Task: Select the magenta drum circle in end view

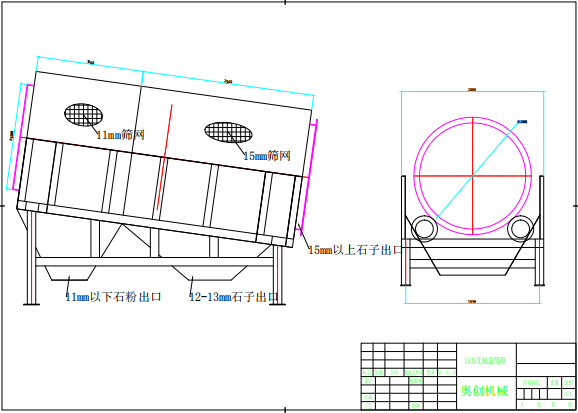Action: (473, 176)
